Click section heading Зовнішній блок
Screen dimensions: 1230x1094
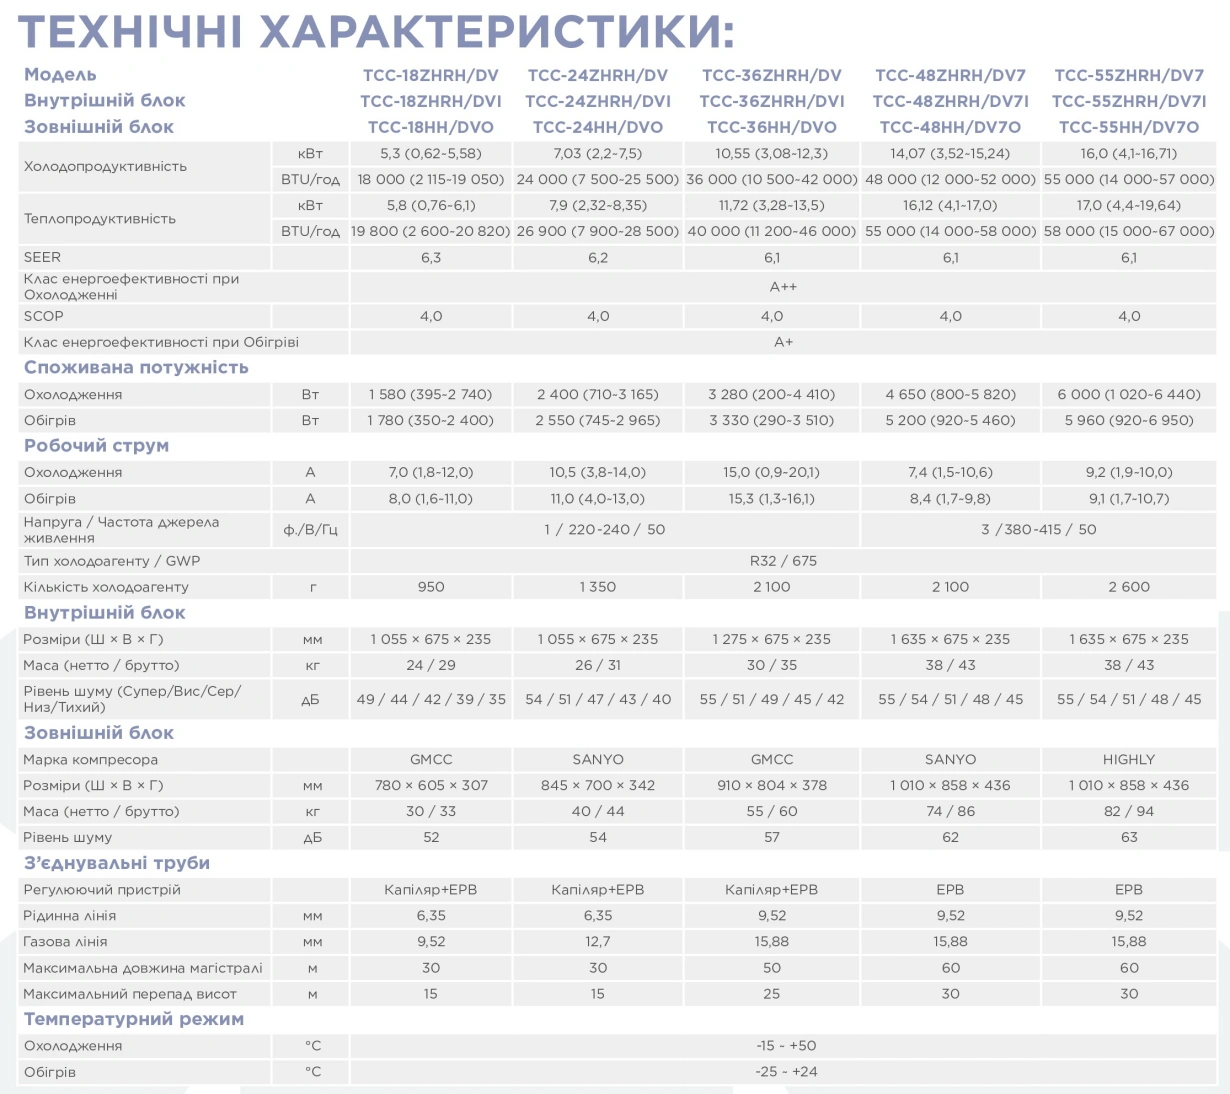[99, 733]
